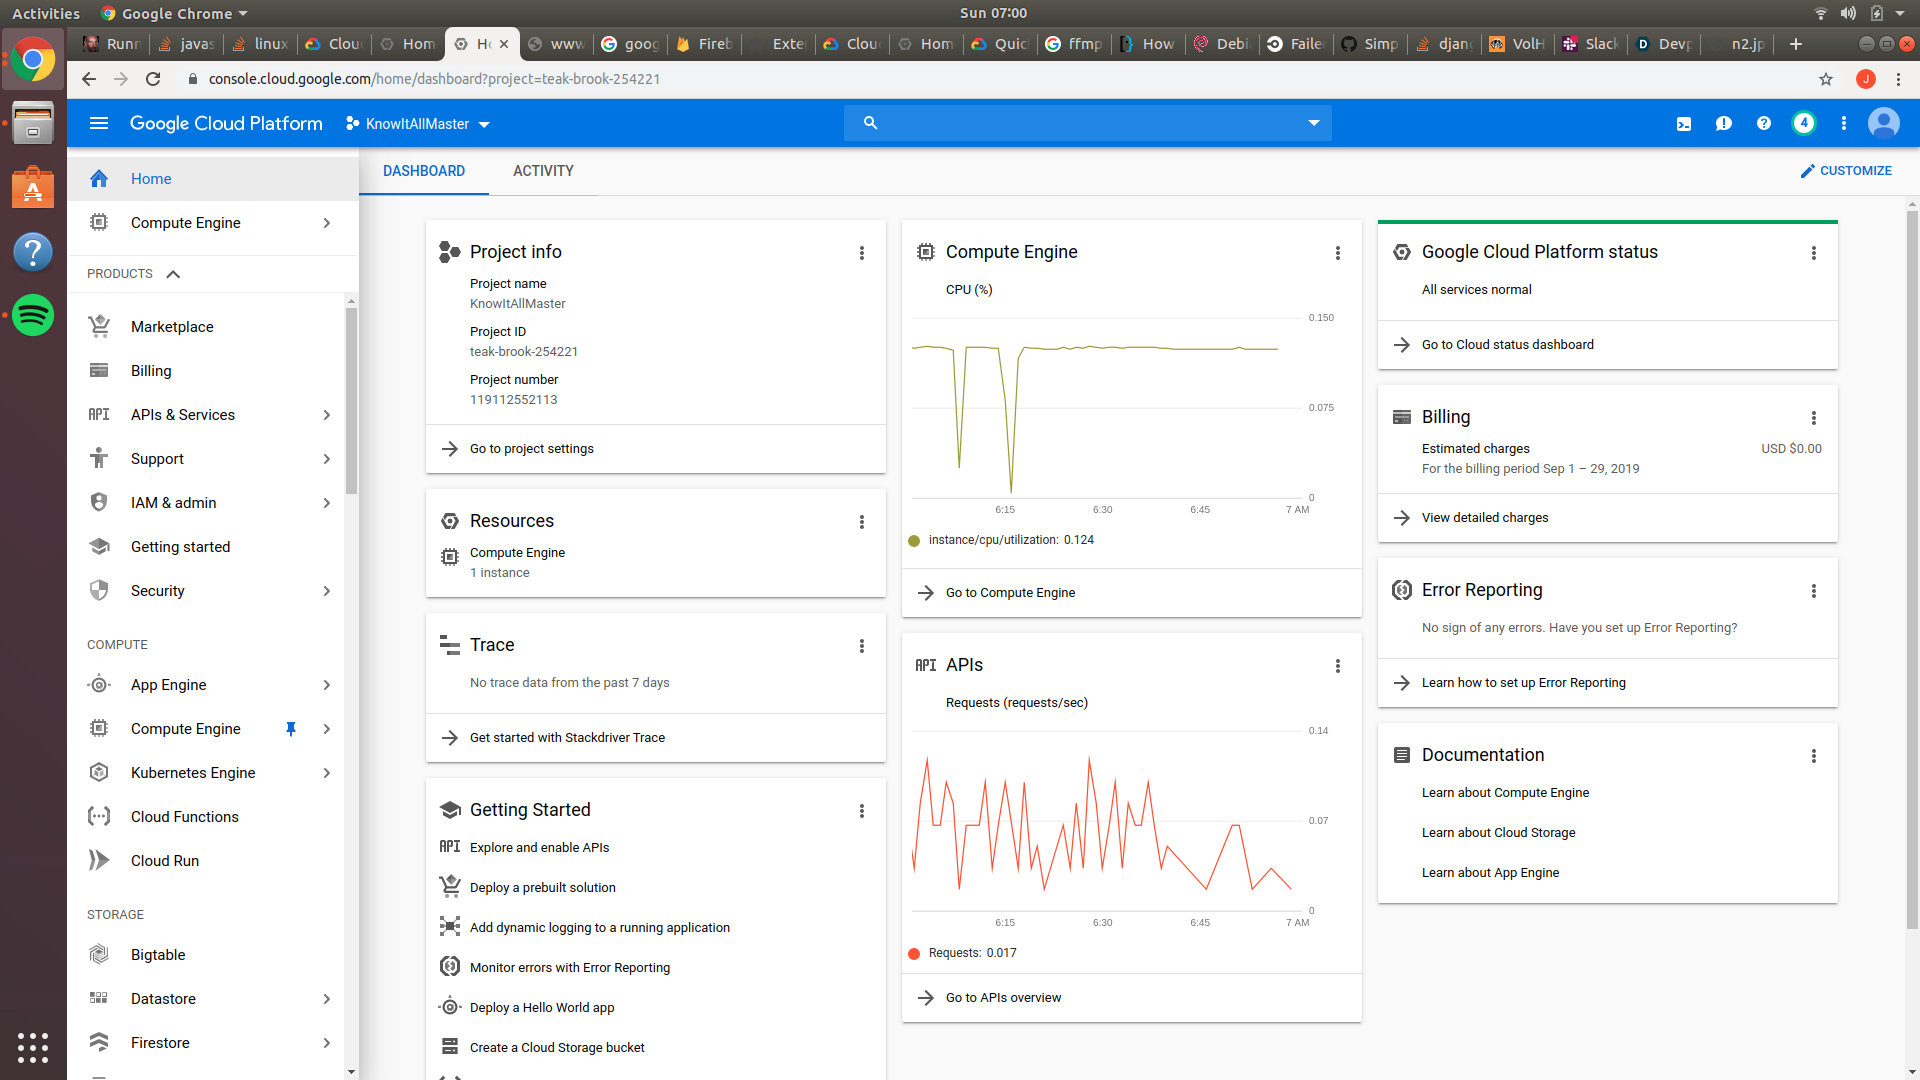The height and width of the screenshot is (1080, 1920).
Task: Expand the search bar dropdown arrow
Action: [x=1313, y=123]
